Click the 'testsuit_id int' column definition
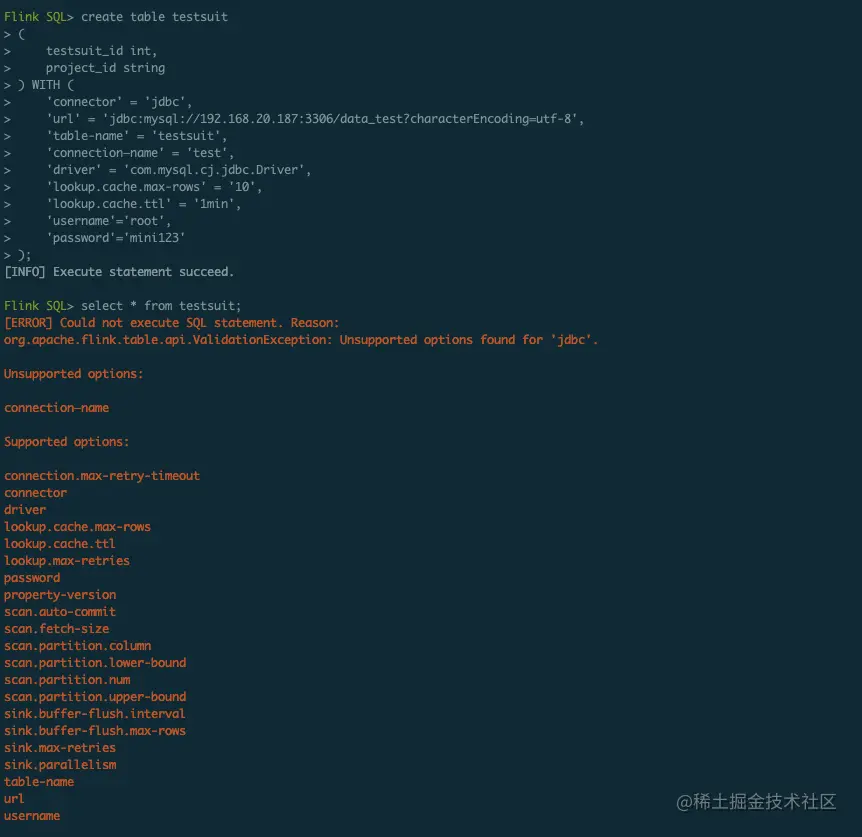 101,51
